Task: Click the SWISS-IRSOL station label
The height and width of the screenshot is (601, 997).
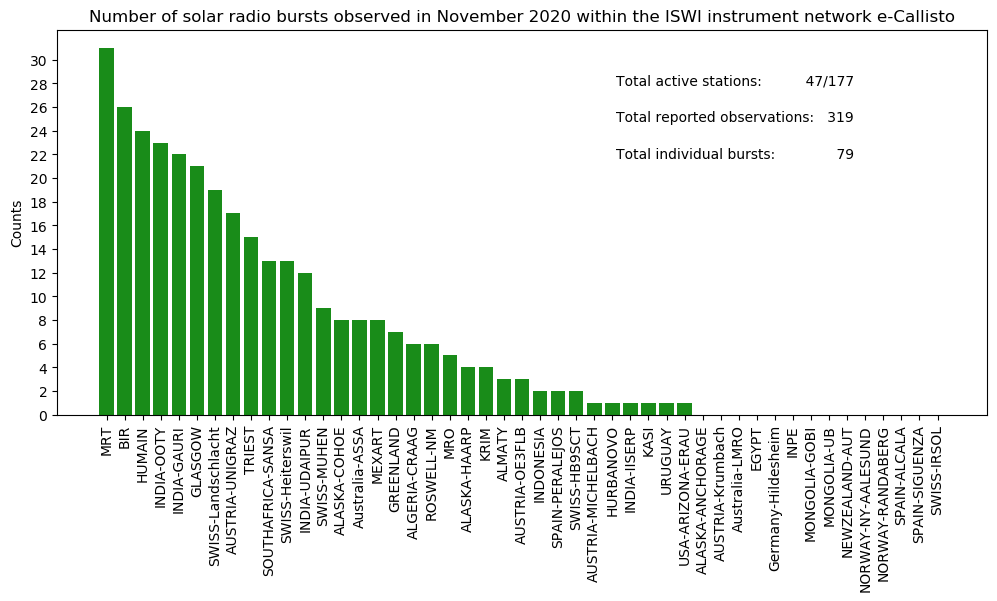Action: pyautogui.click(x=936, y=471)
